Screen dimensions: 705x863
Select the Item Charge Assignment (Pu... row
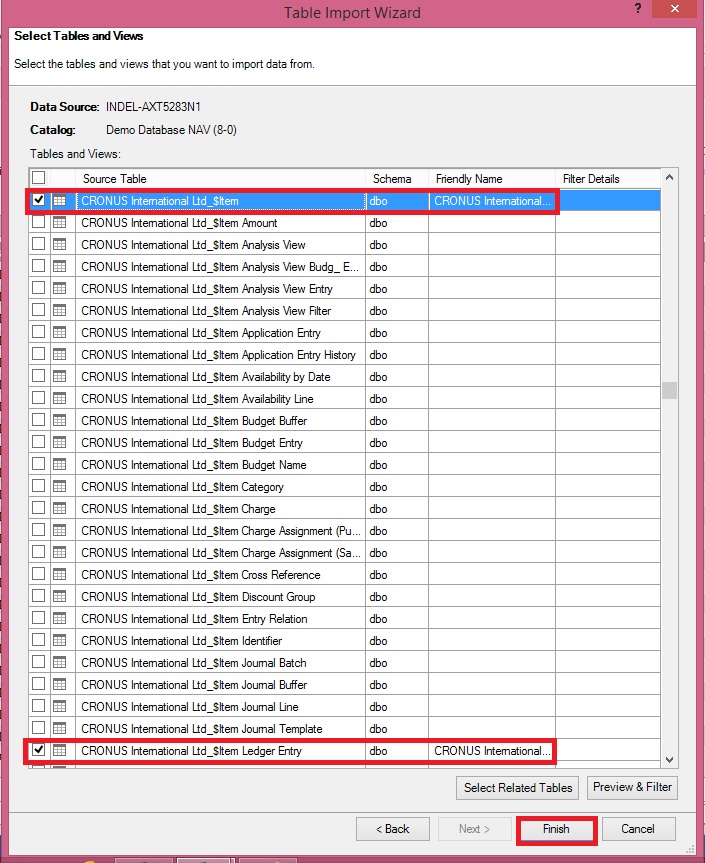click(221, 531)
